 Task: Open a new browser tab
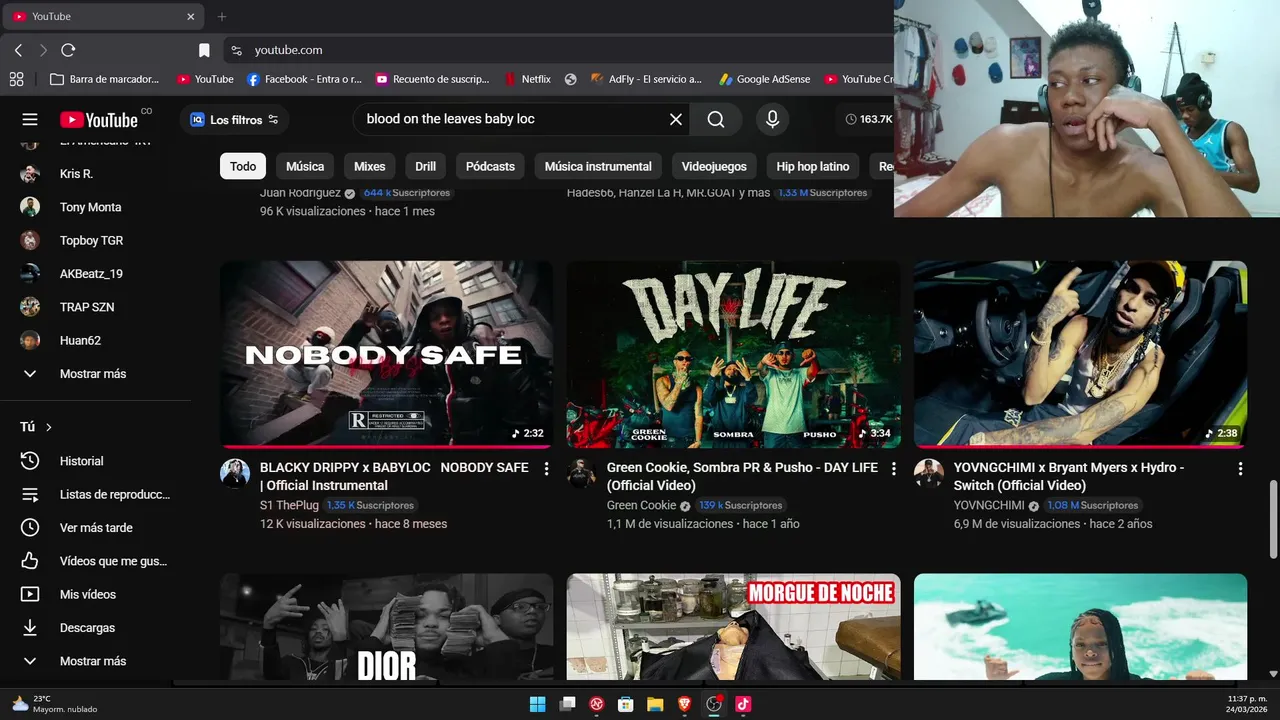click(222, 16)
